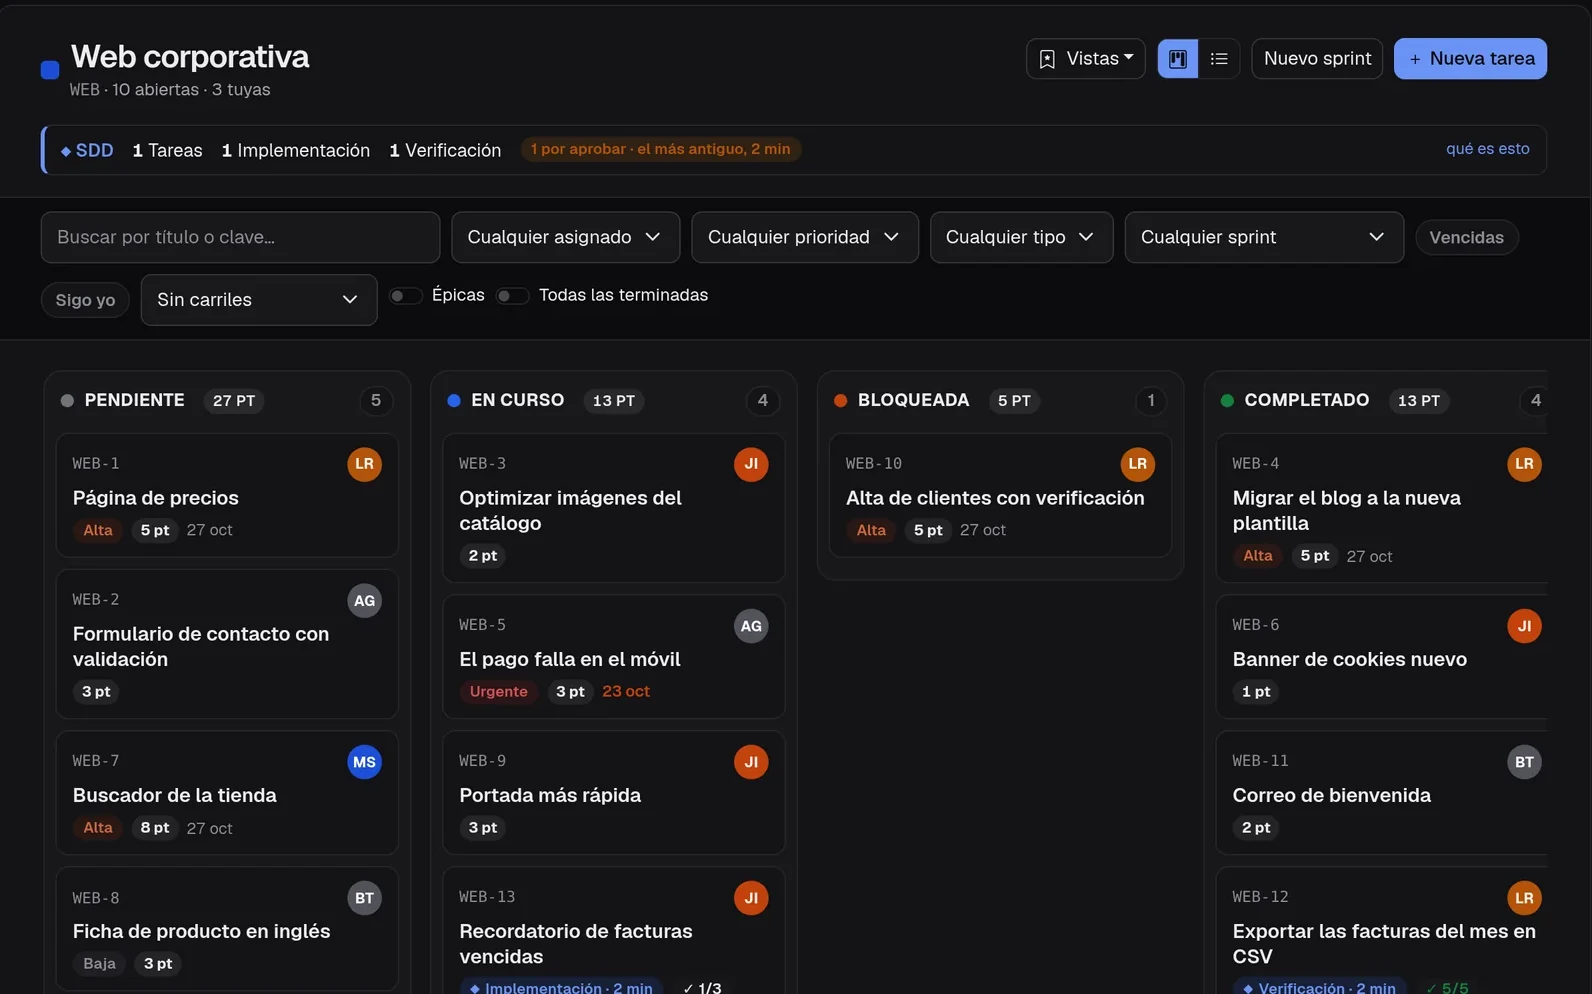Expand the Cualquier prioridad dropdown

point(805,237)
